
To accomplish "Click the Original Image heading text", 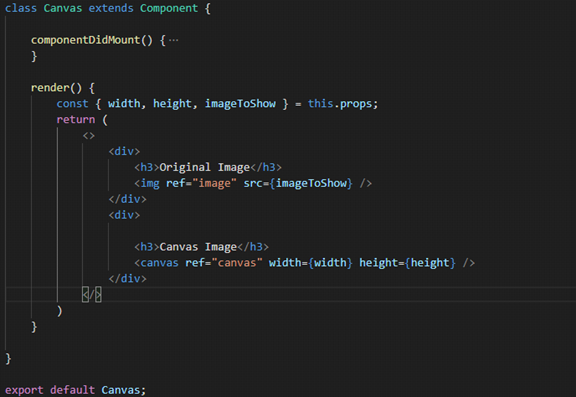I will tap(205, 167).
